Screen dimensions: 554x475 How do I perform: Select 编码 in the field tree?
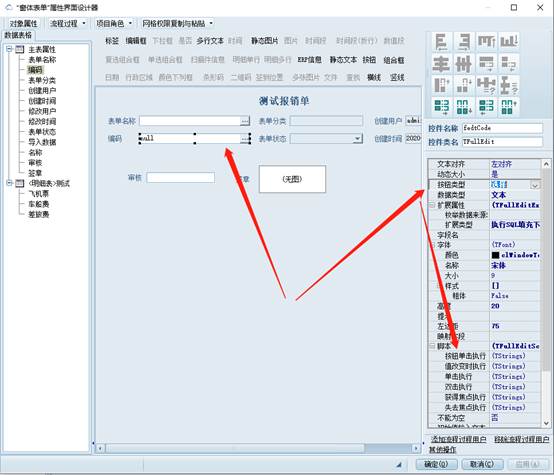(x=35, y=70)
